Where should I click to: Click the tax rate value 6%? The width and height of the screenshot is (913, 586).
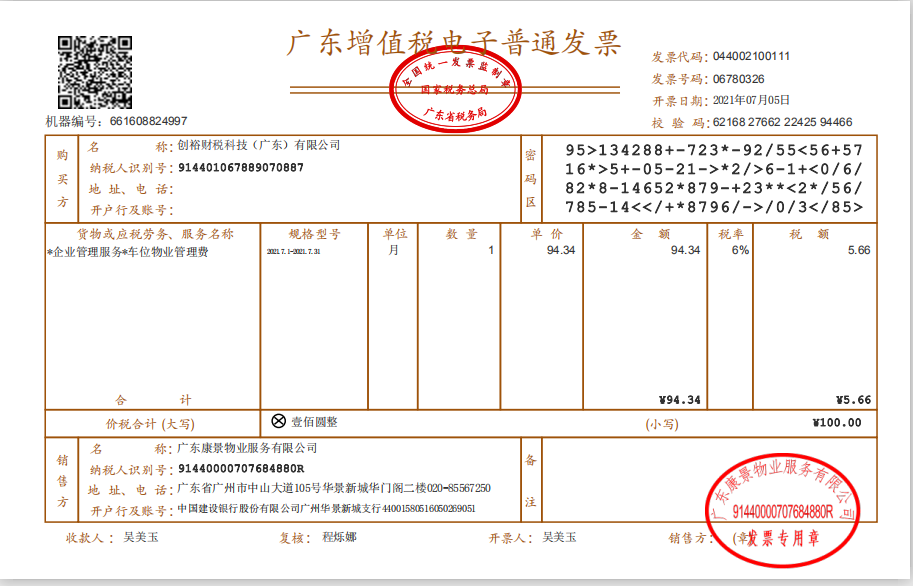740,250
